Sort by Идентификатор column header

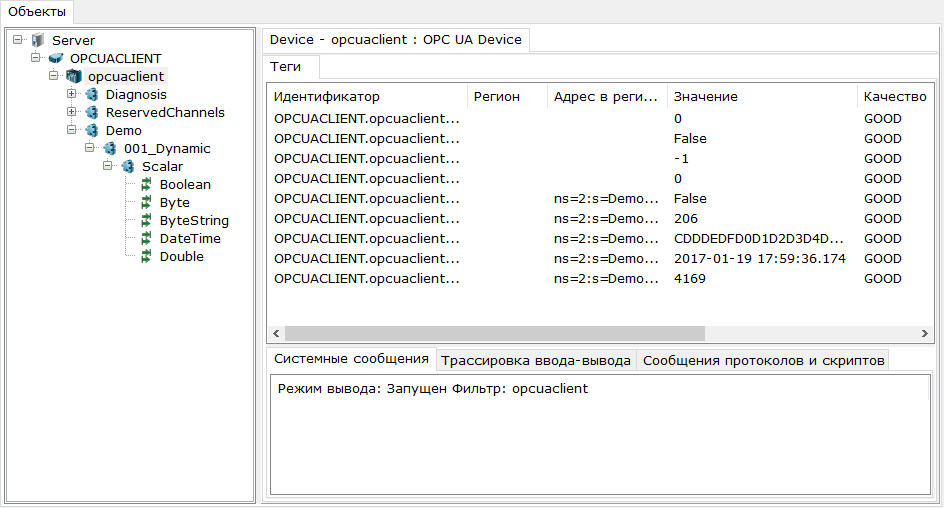click(x=367, y=97)
